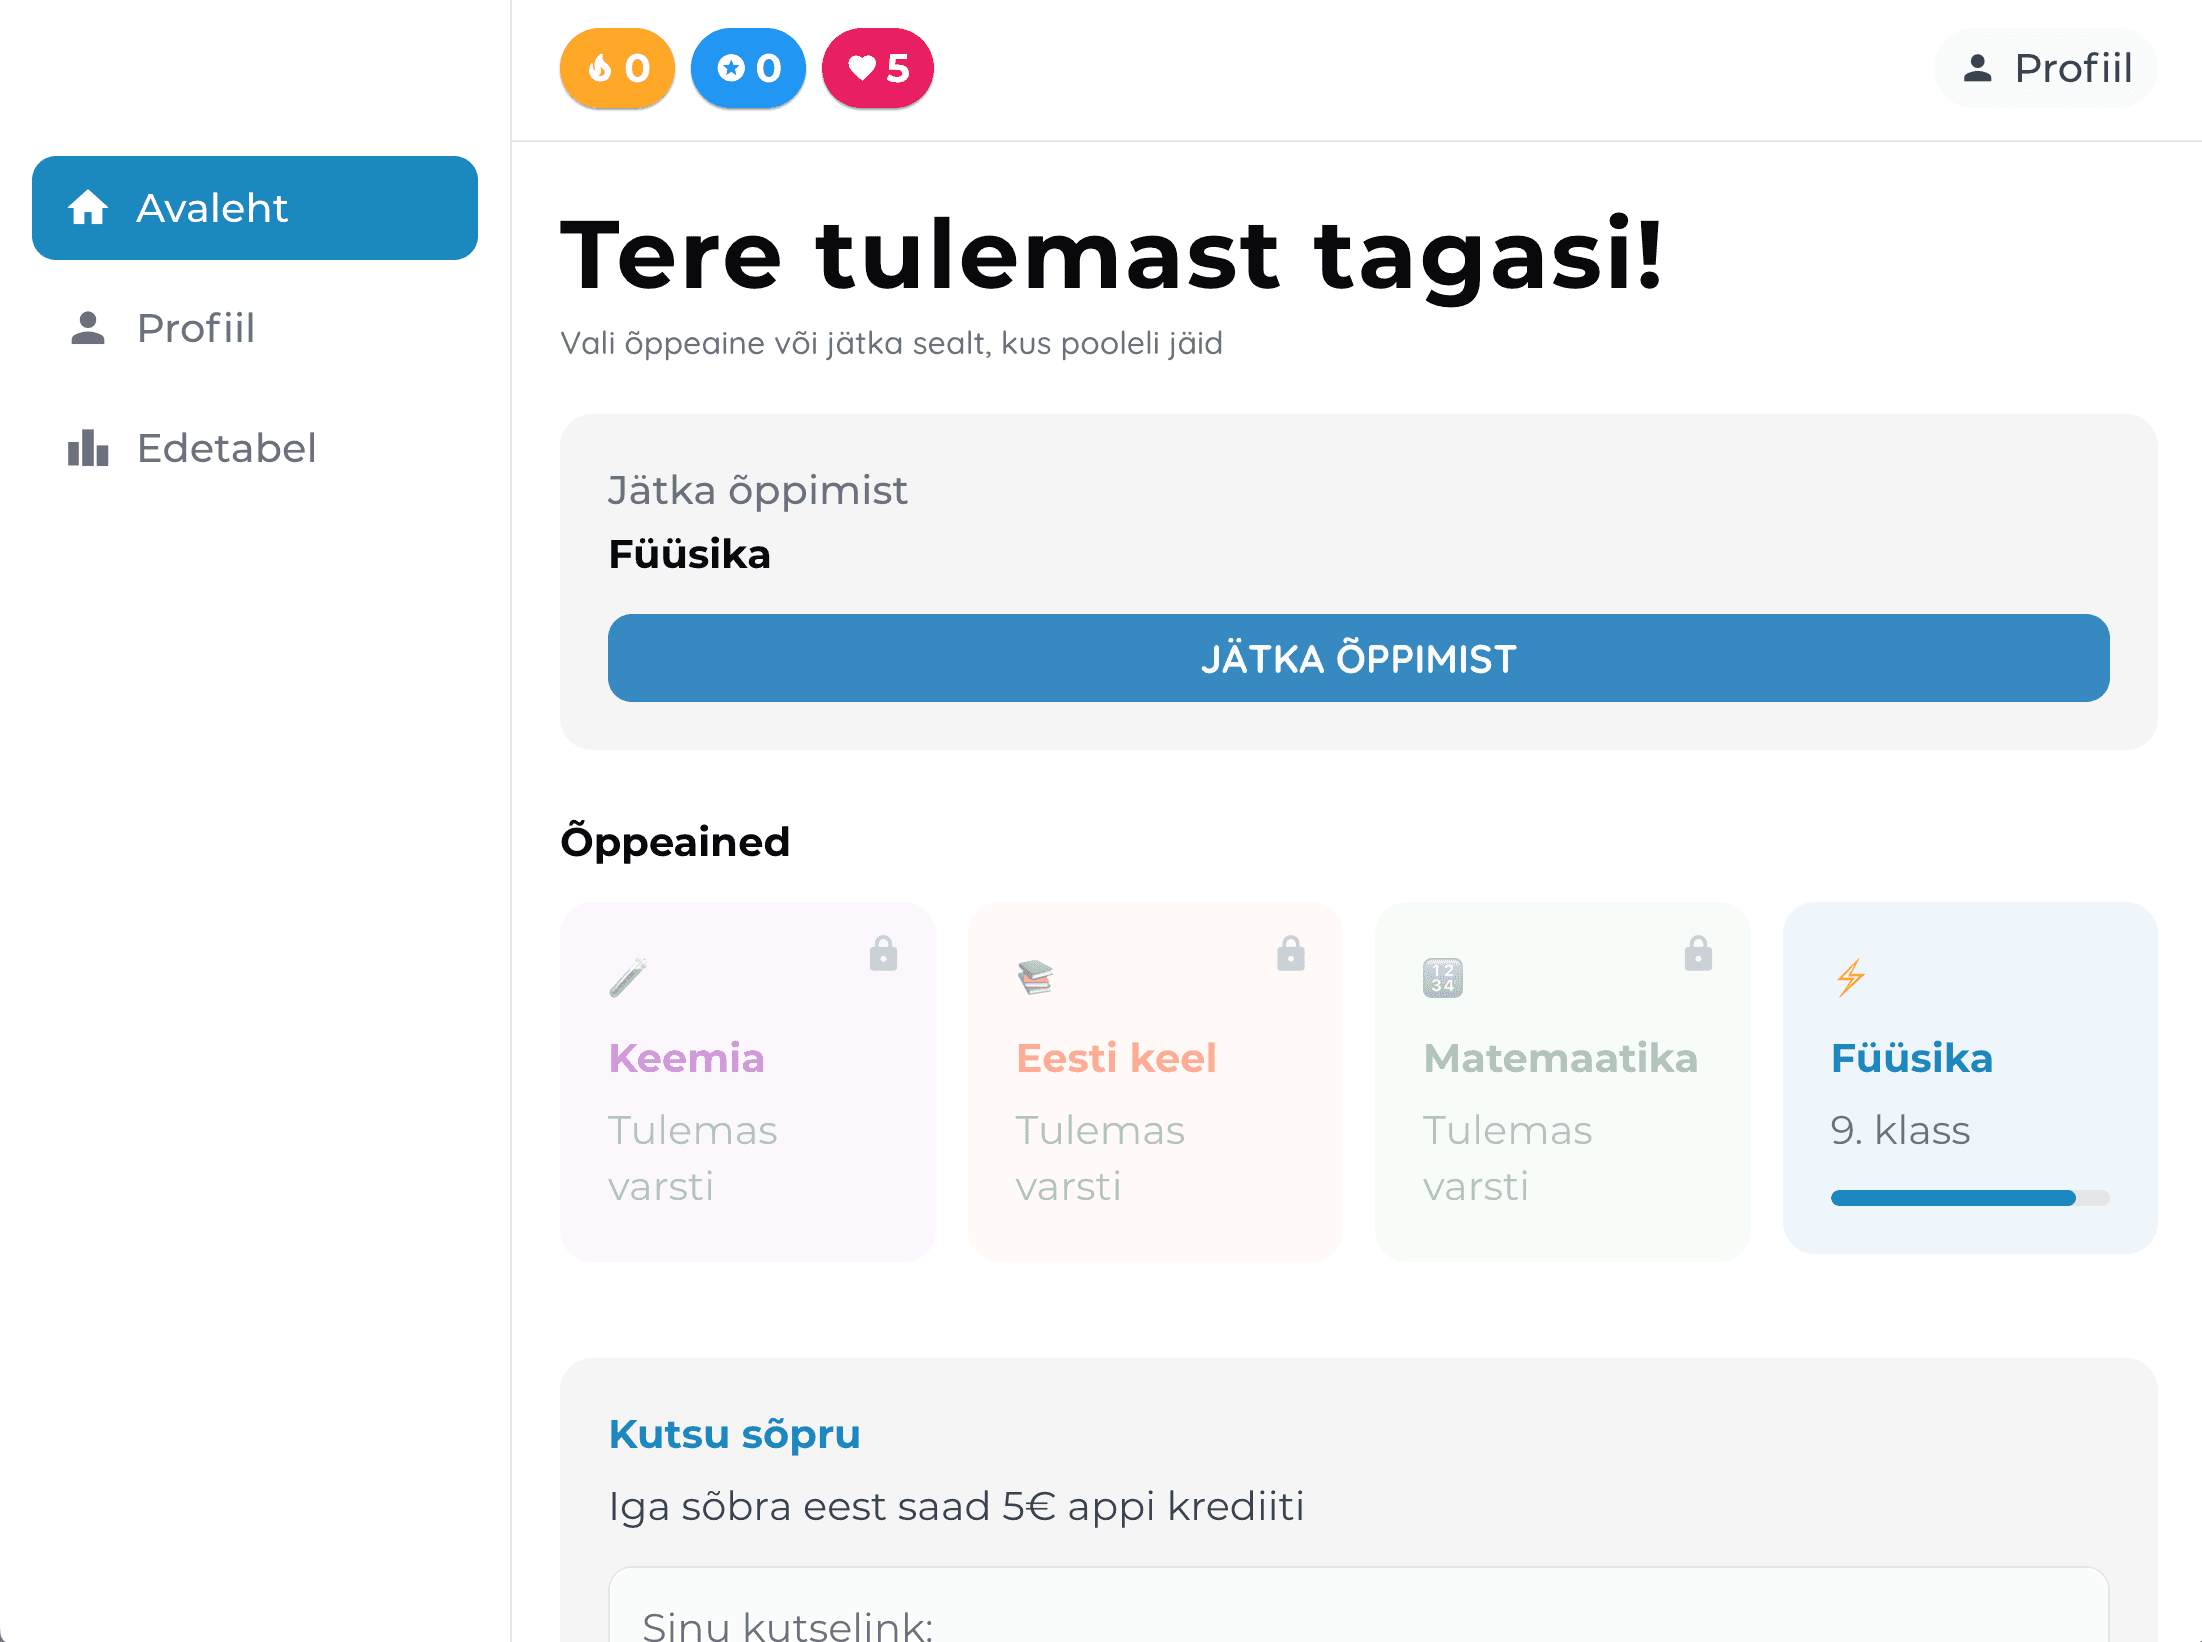The height and width of the screenshot is (1642, 2202).
Task: Open Profiil from the sidebar
Action: [x=196, y=328]
